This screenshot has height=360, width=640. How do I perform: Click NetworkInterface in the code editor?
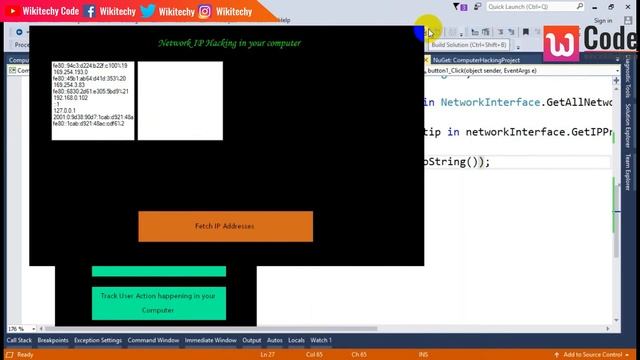pos(490,102)
